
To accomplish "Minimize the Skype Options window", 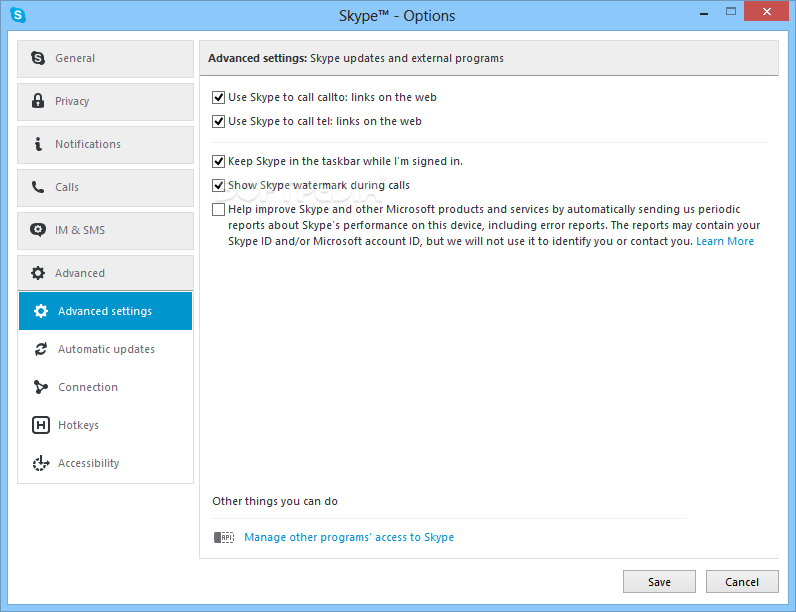I will point(704,13).
